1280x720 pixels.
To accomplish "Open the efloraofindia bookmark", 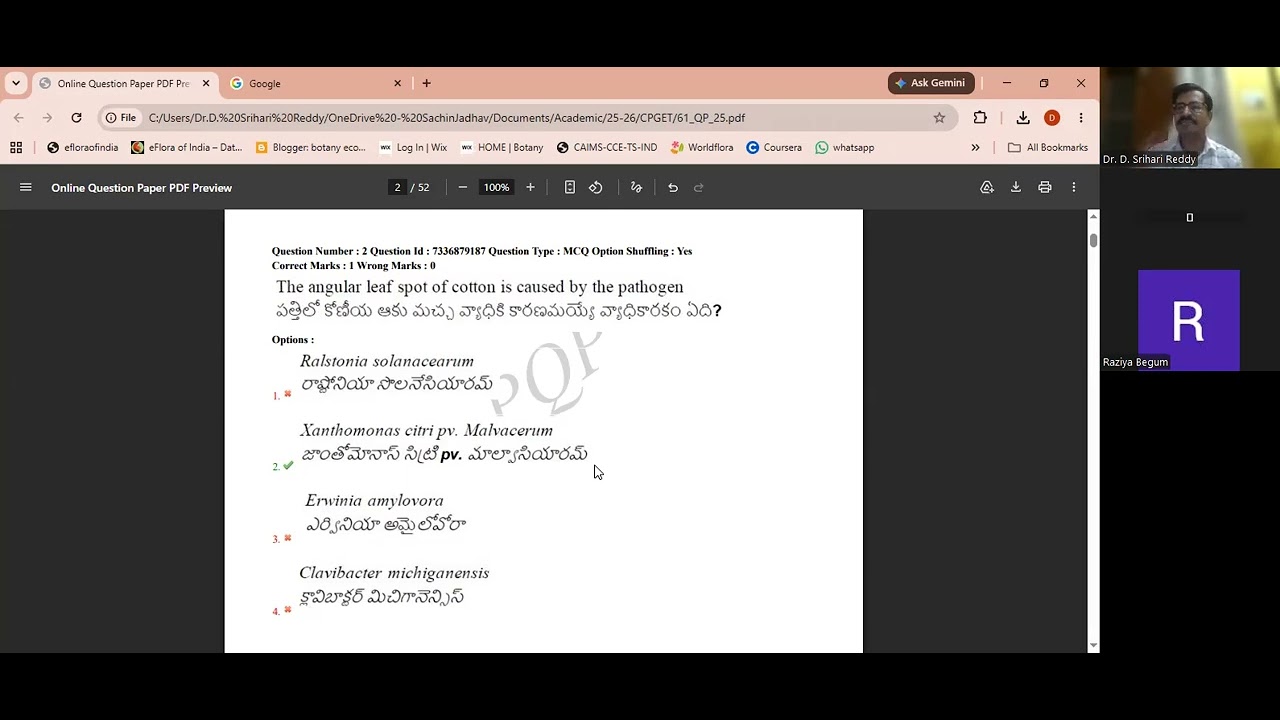I will tap(83, 147).
